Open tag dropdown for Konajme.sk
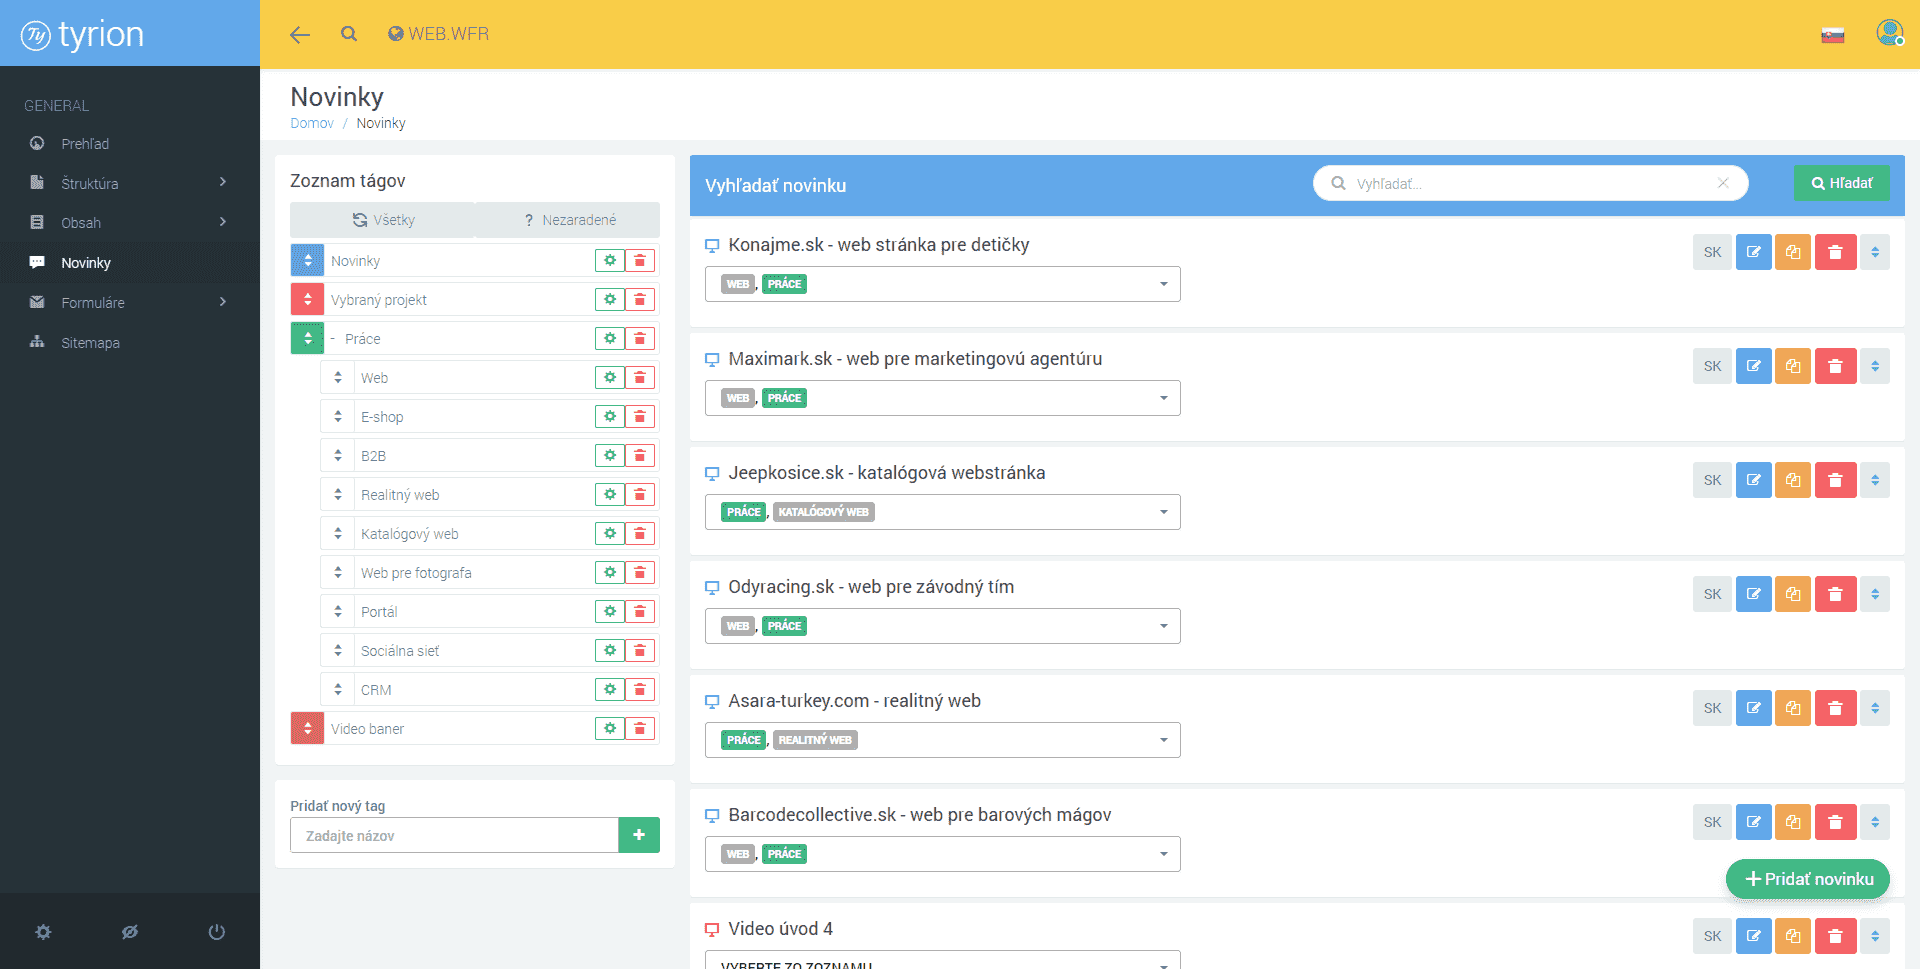This screenshot has height=969, width=1920. coord(1163,284)
